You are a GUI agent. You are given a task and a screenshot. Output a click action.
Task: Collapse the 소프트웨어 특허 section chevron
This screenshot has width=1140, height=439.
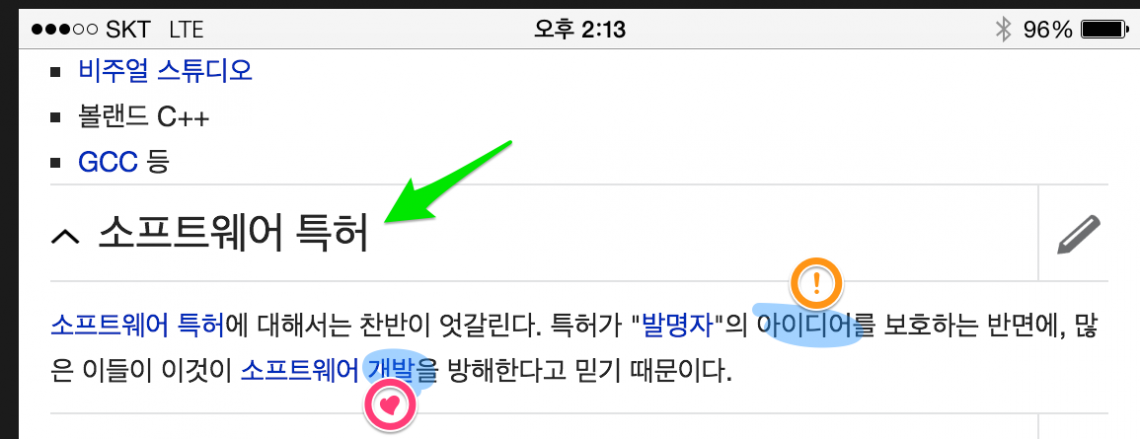pyautogui.click(x=66, y=235)
